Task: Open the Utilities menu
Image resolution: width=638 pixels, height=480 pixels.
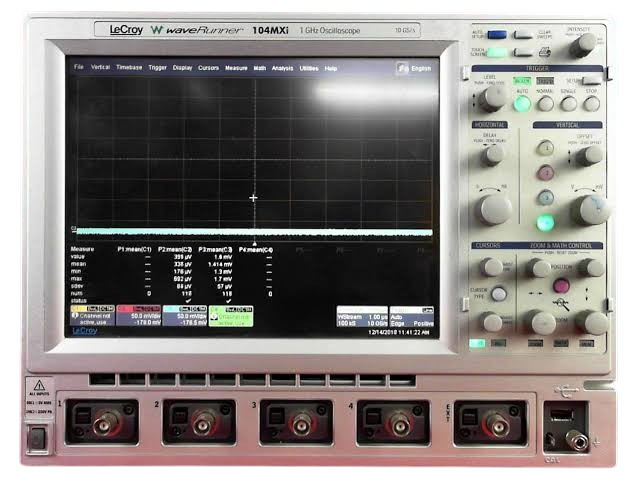Action: click(x=309, y=68)
